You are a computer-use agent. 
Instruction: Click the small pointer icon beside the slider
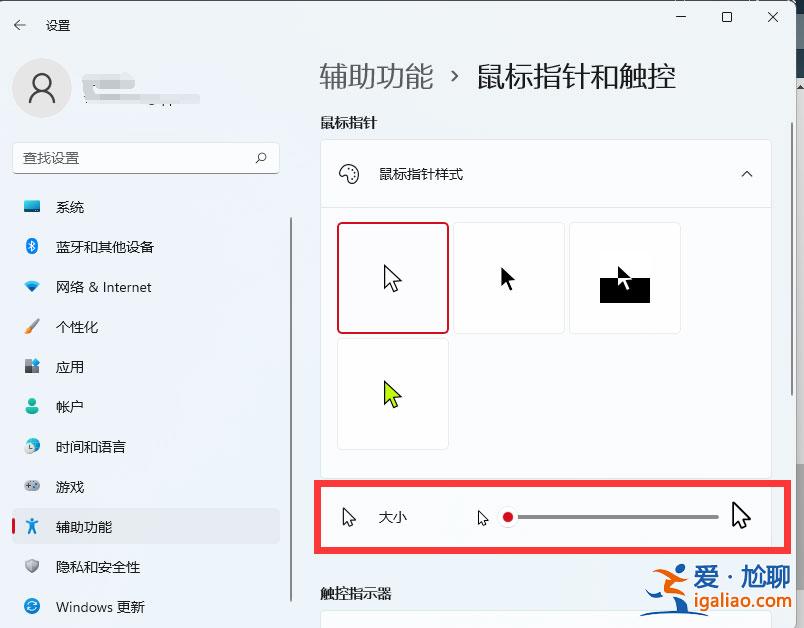pyautogui.click(x=483, y=517)
